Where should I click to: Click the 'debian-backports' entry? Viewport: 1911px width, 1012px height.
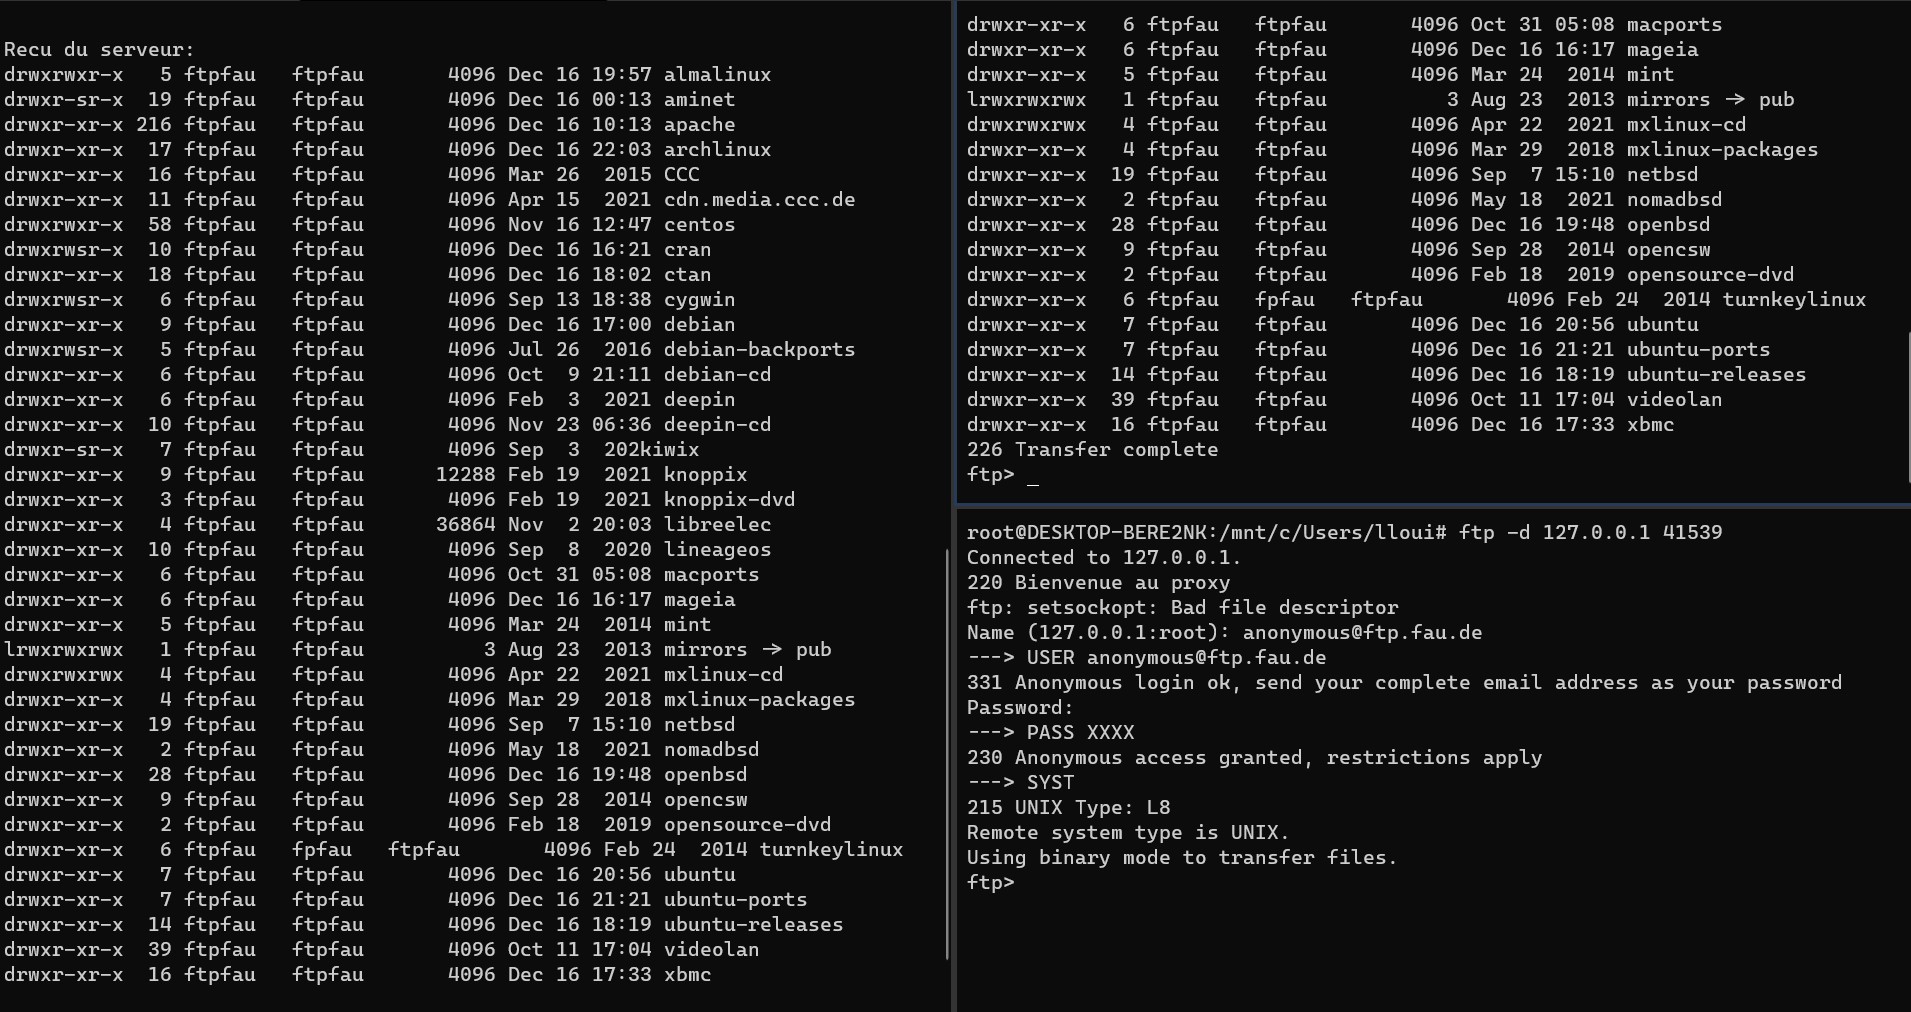pyautogui.click(x=759, y=350)
